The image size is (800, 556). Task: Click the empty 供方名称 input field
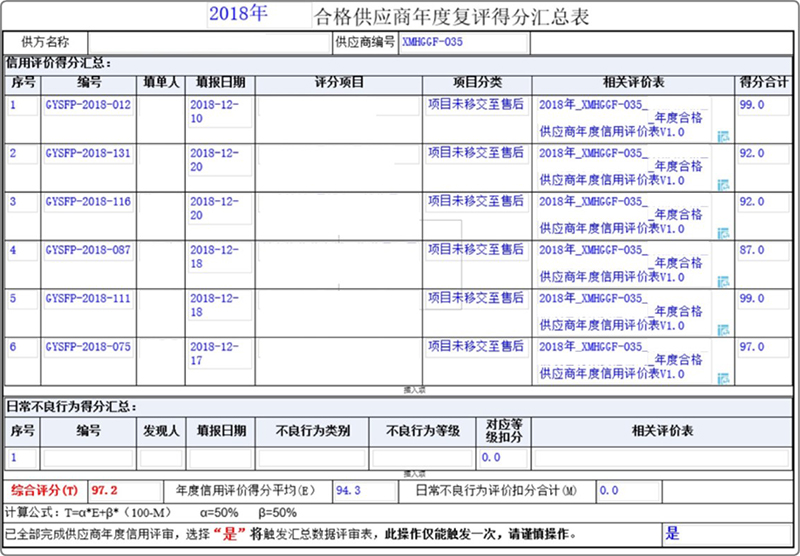click(209, 43)
